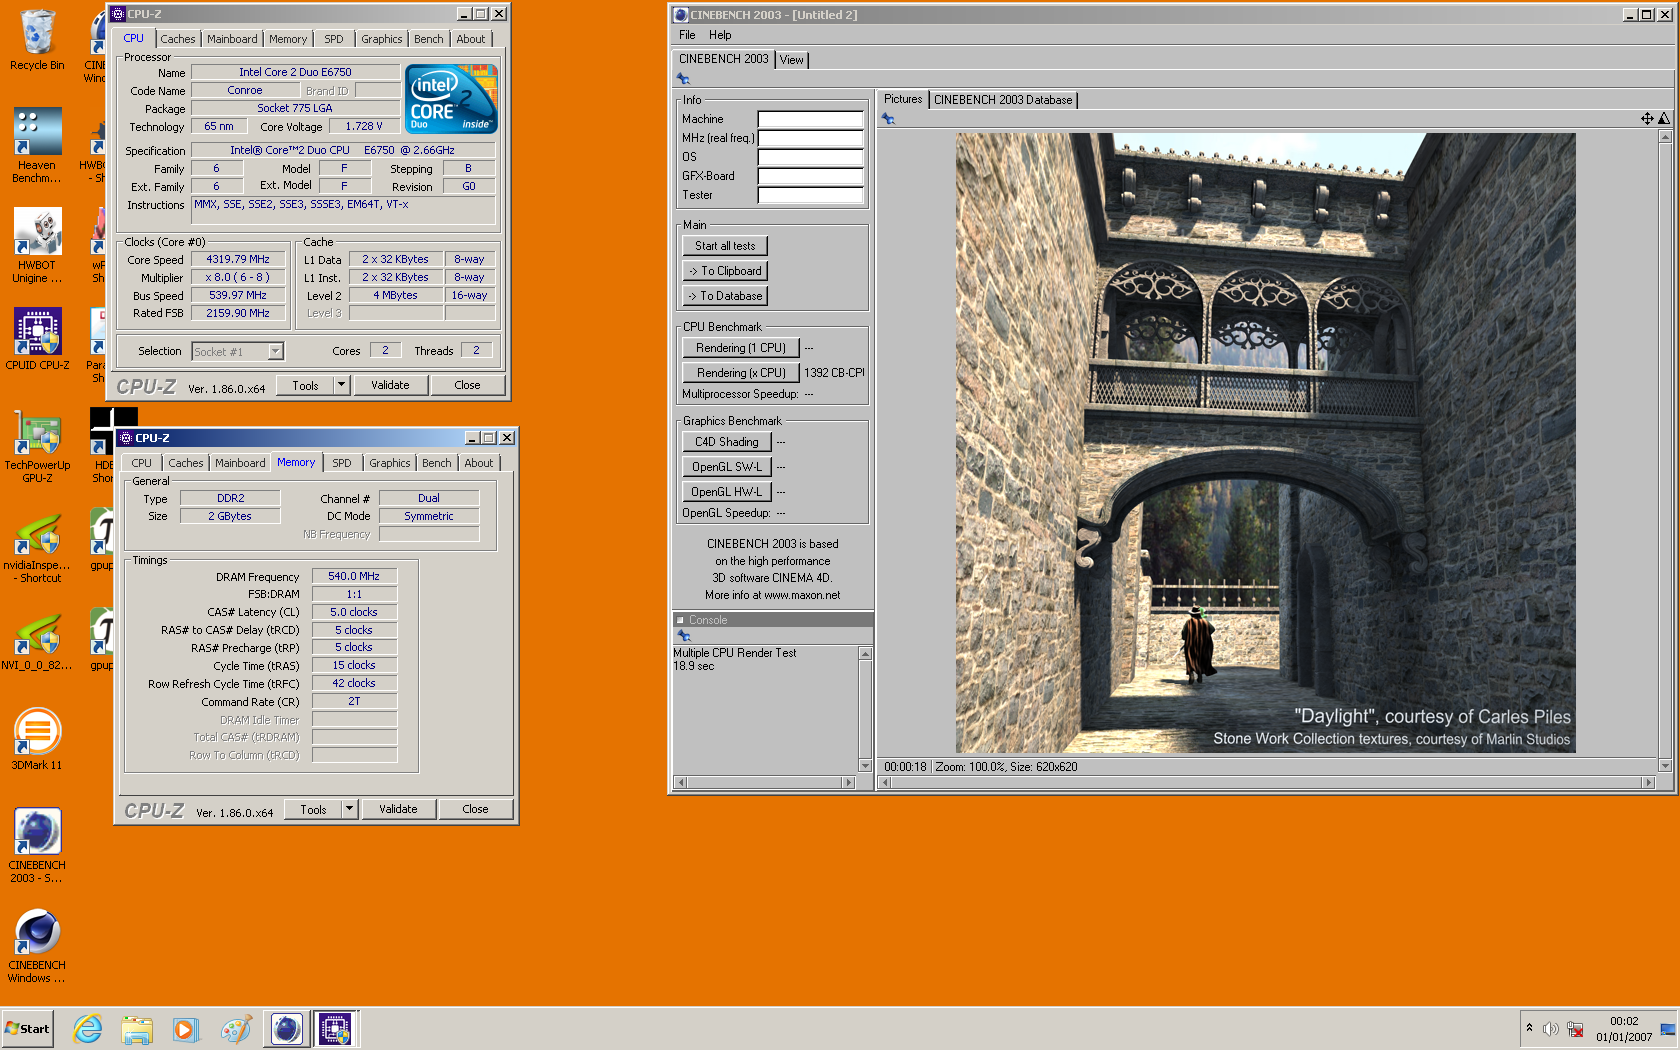1680x1050 pixels.
Task: Switch to CINEBENCH taskbar button
Action: [x=286, y=1029]
